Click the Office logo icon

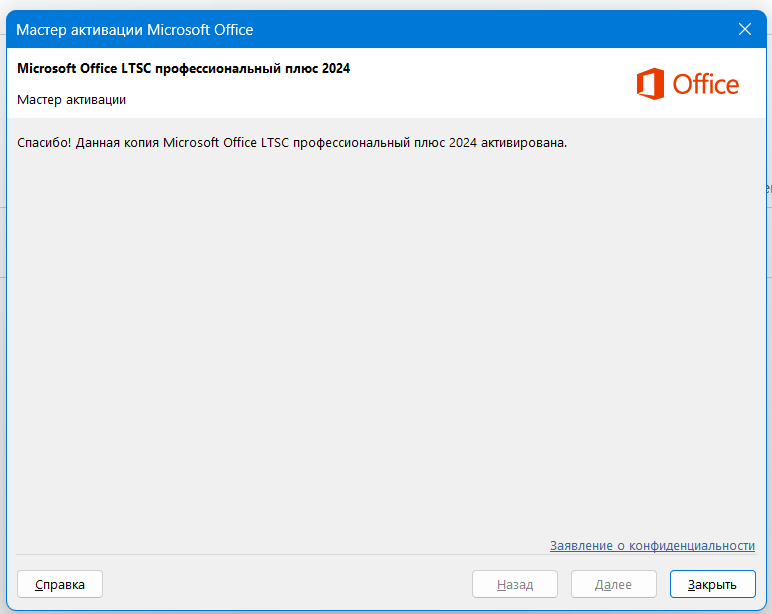pos(687,84)
